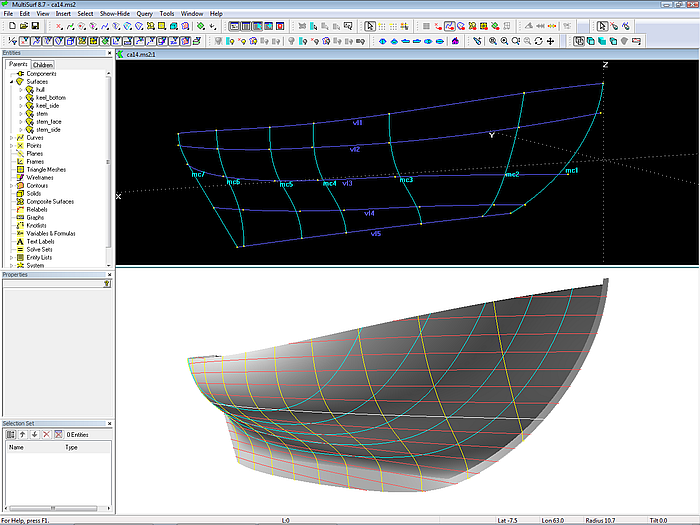Switch to the Children tab
This screenshot has width=700, height=525.
[43, 65]
